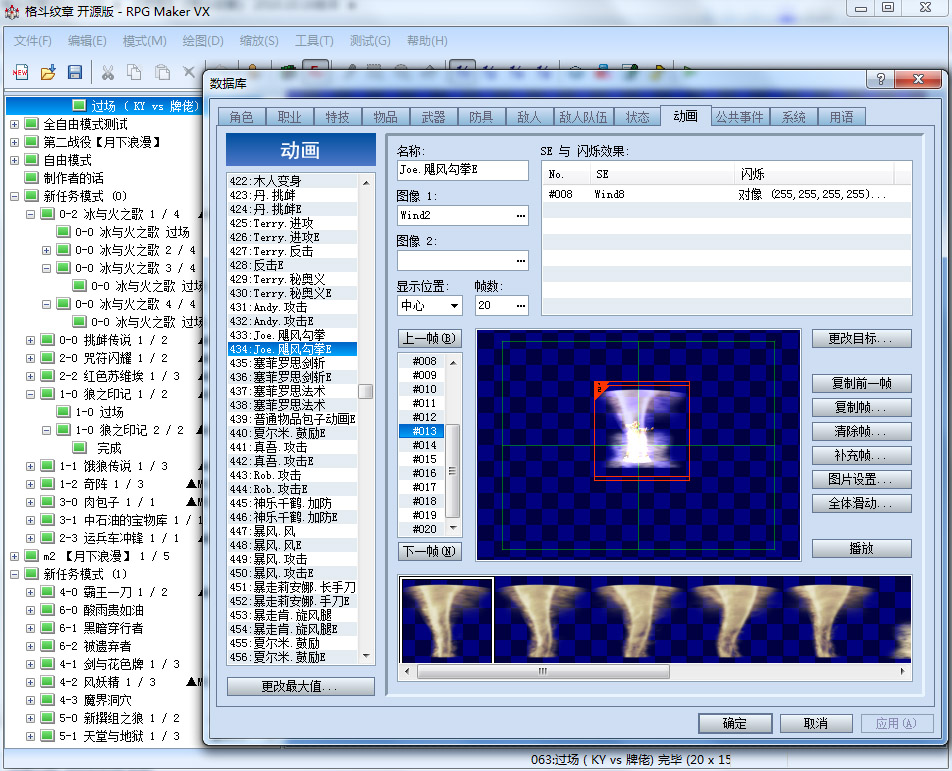The width and height of the screenshot is (952, 771).
Task: Expand the 4-0 霸王一刀 tree node
Action: click(30, 592)
